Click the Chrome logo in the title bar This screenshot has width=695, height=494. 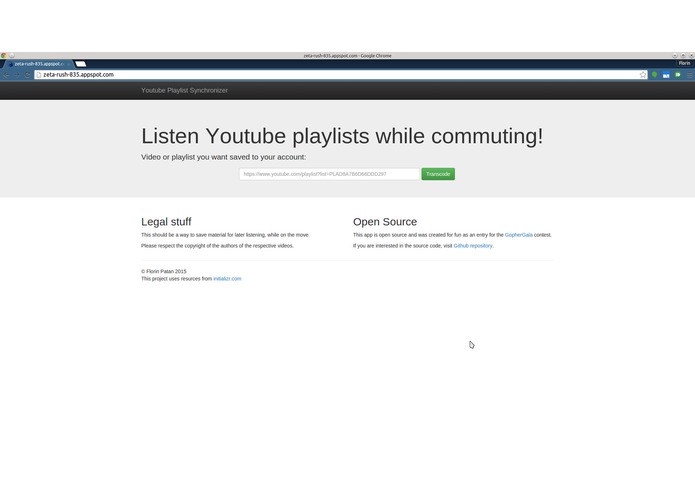pyautogui.click(x=4, y=55)
